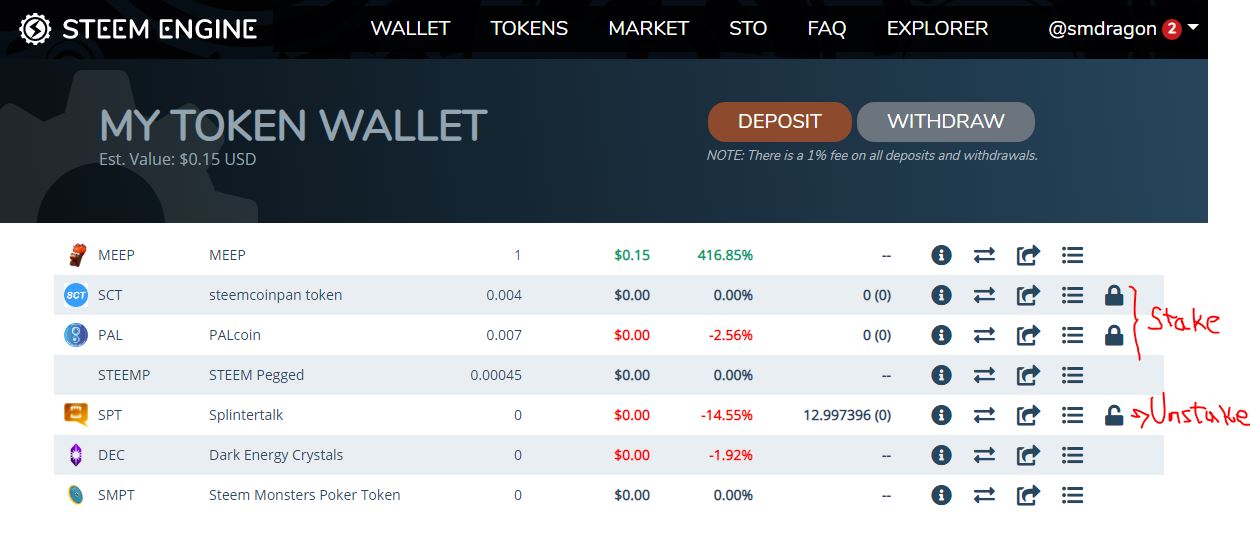
Task: Show info for STEEM Pegged
Action: (x=940, y=375)
